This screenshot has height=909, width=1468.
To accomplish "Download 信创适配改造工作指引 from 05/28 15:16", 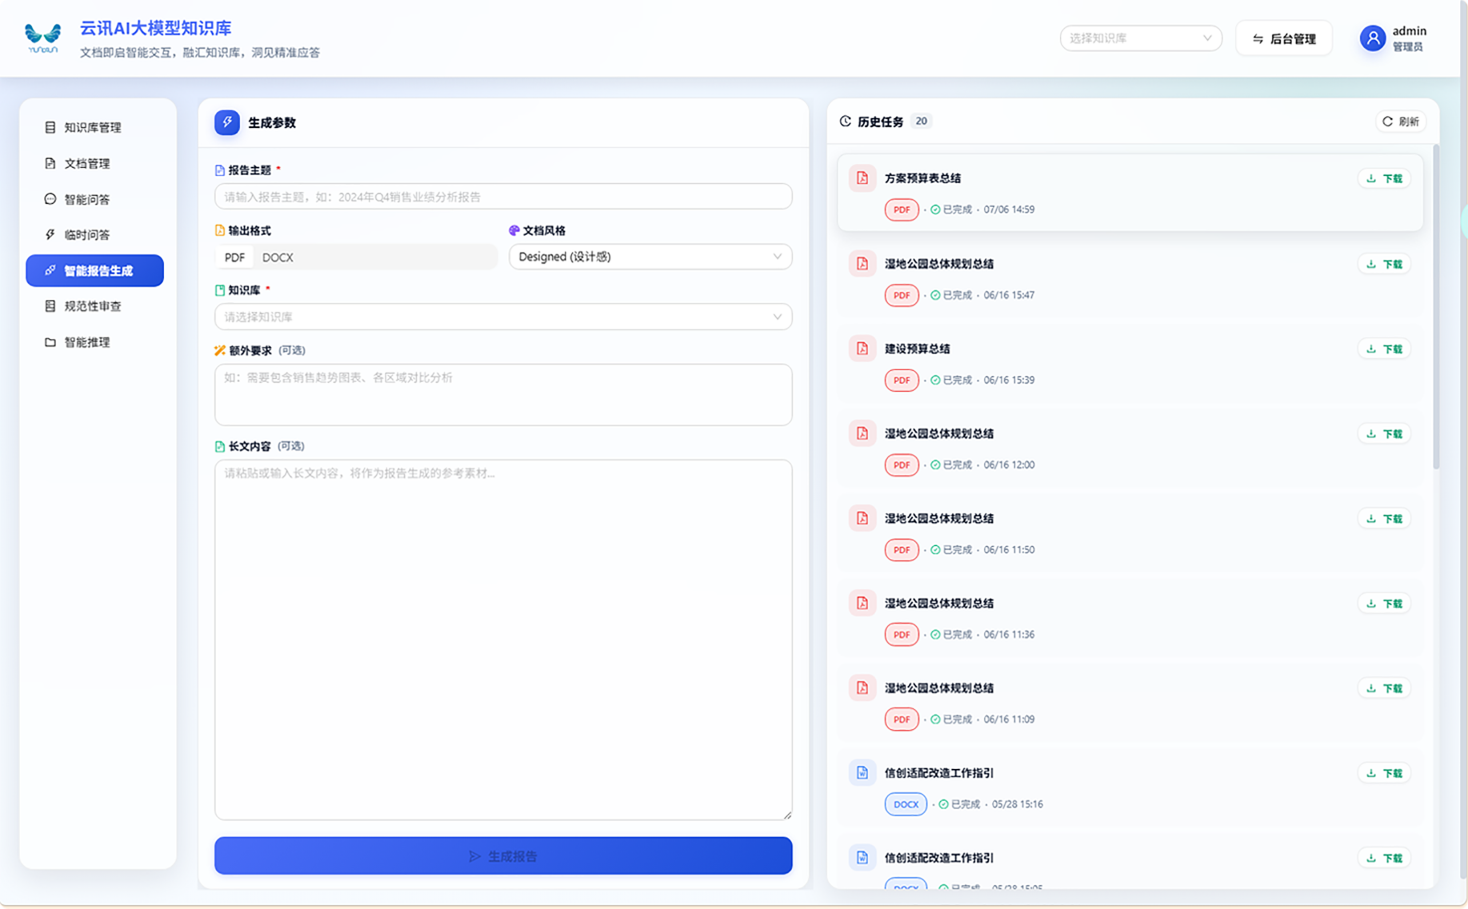I will click(x=1384, y=773).
